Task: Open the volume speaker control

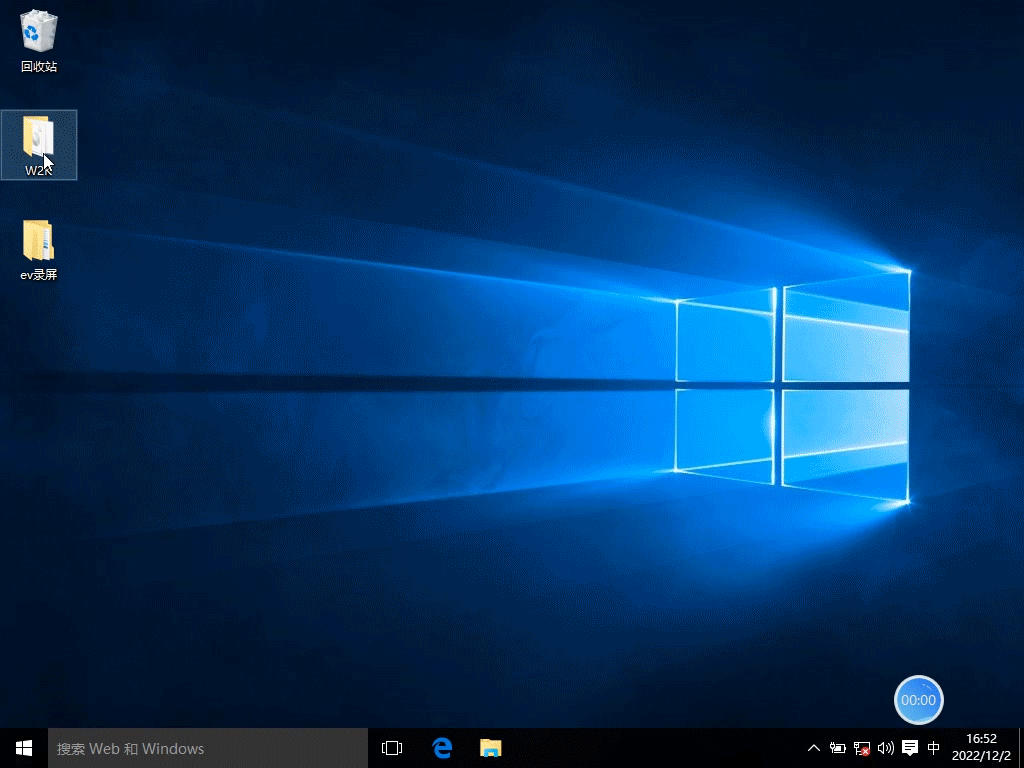Action: point(886,748)
